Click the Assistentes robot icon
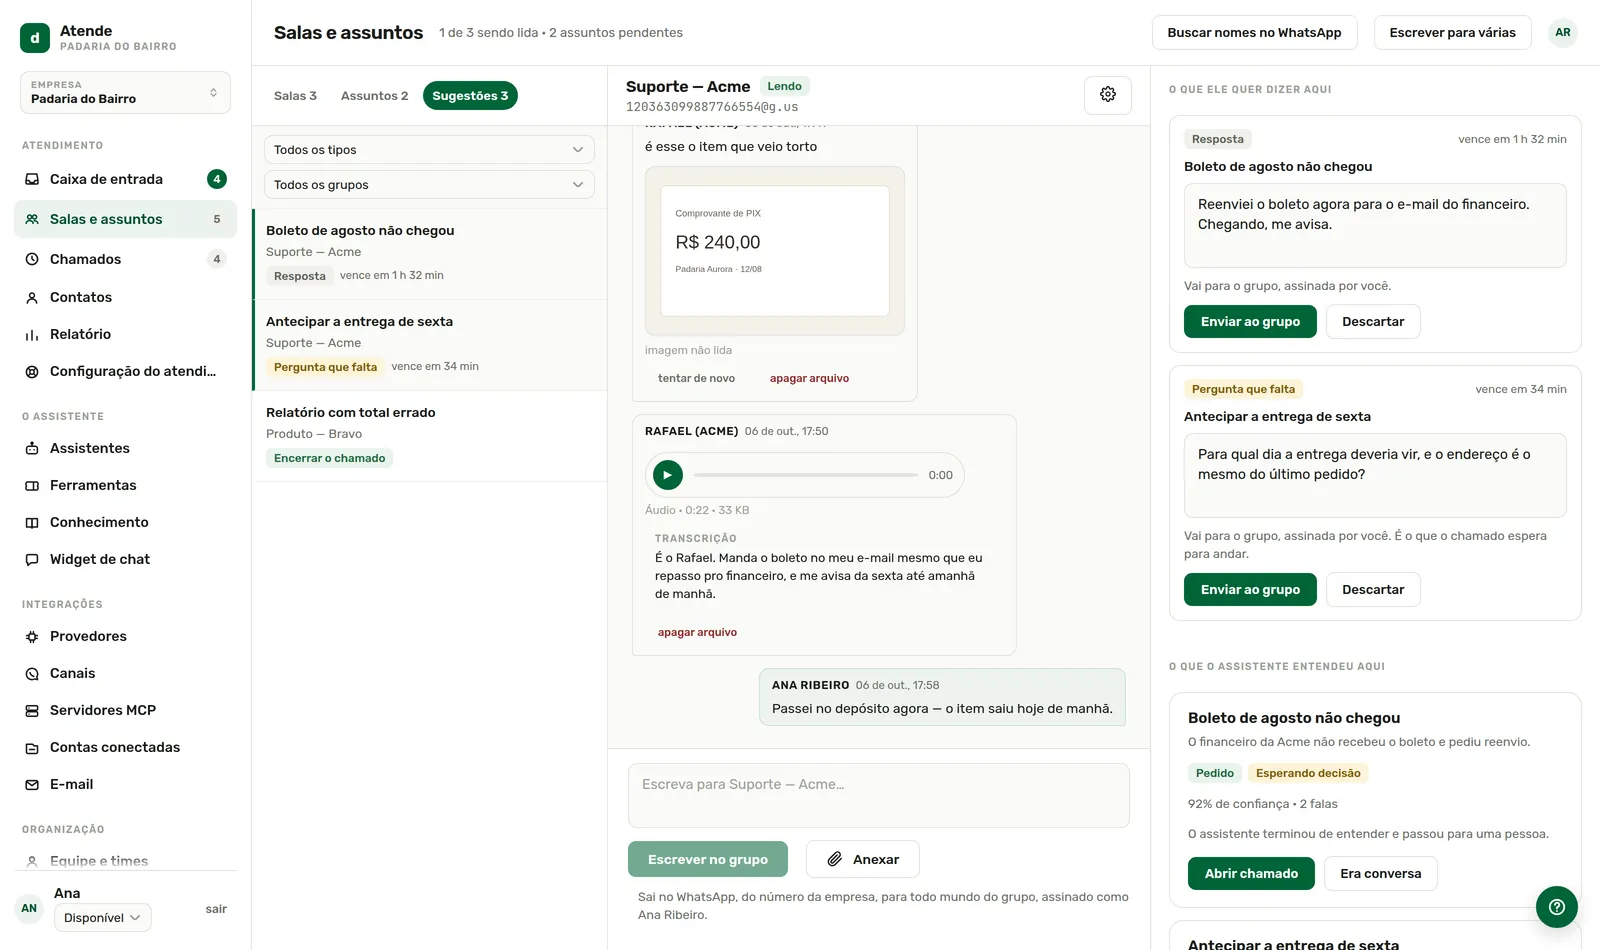Image resolution: width=1600 pixels, height=950 pixels. click(x=32, y=448)
